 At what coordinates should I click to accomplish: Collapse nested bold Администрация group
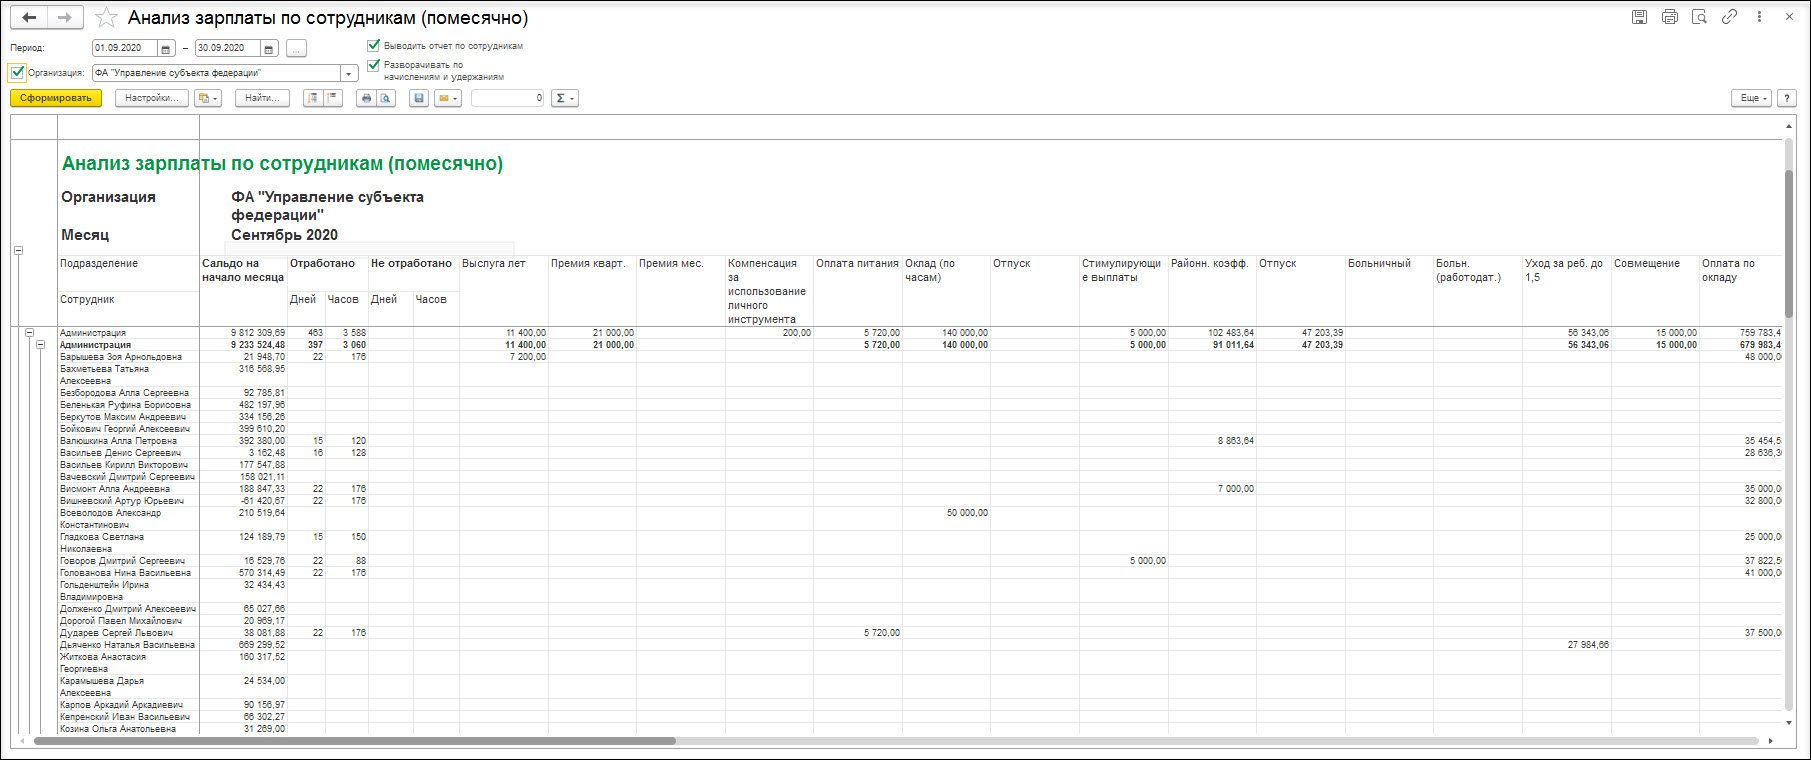pos(41,345)
